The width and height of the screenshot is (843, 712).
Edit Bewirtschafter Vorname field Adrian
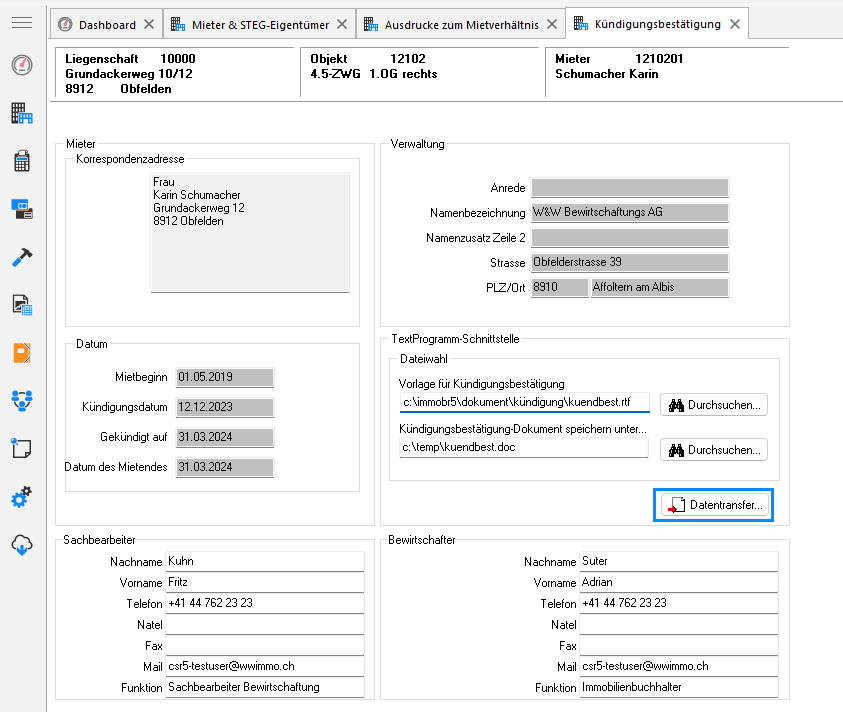[678, 582]
